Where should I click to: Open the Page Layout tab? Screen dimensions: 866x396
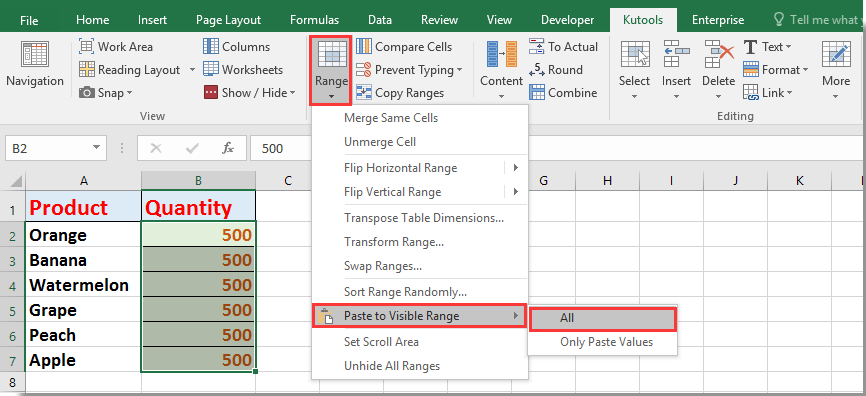click(228, 20)
